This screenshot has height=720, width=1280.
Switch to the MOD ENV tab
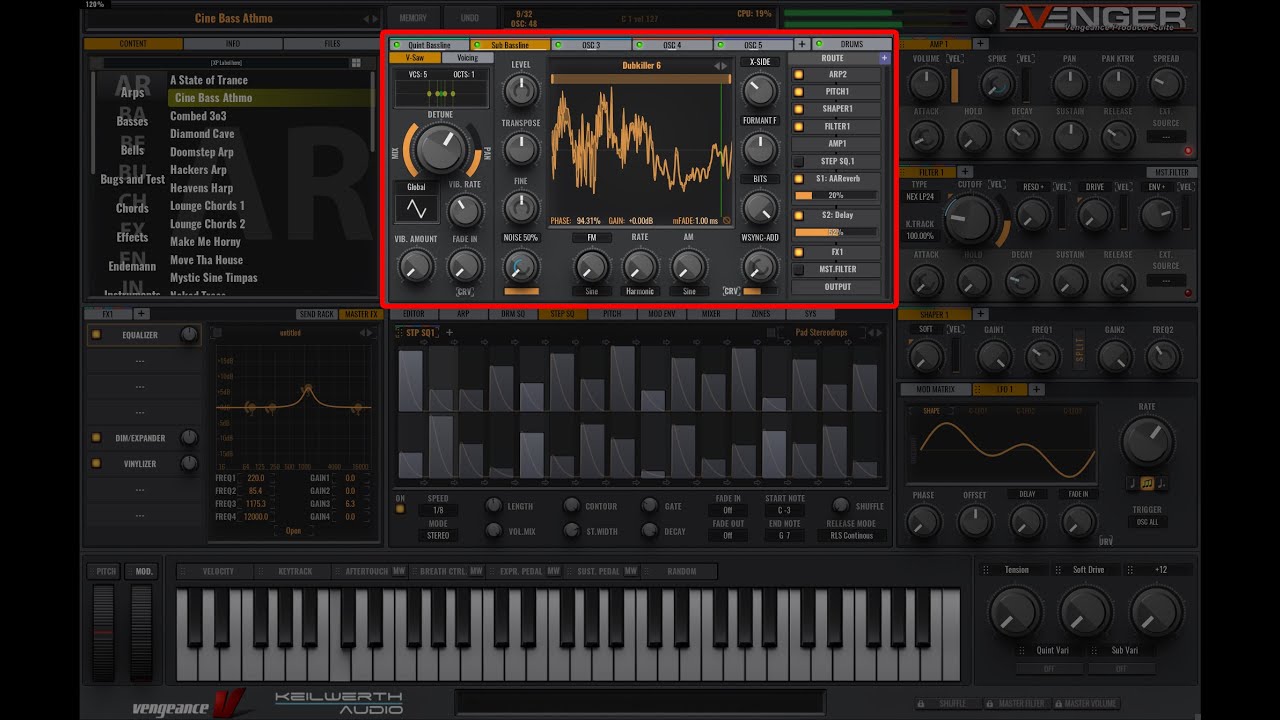(661, 314)
